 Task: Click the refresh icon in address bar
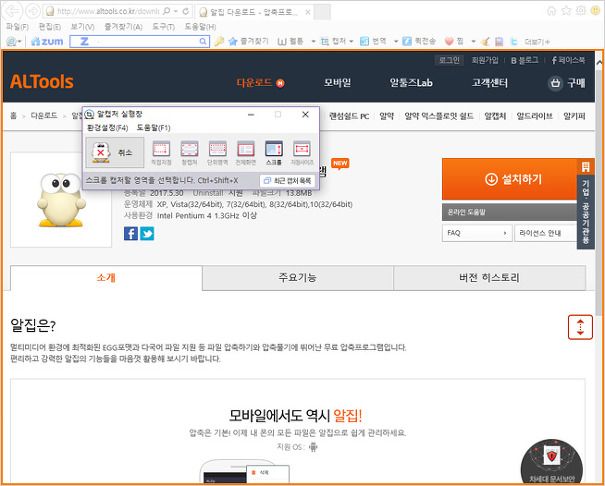(186, 11)
